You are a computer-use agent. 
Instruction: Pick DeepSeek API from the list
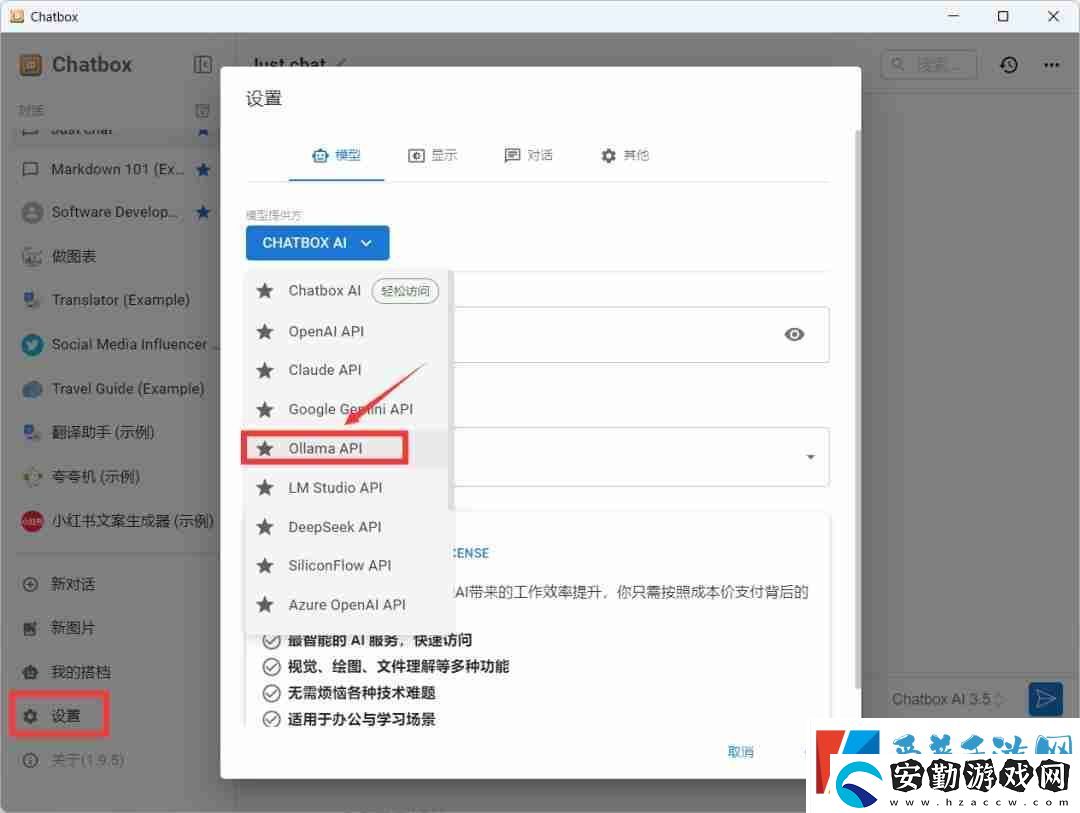(x=346, y=527)
